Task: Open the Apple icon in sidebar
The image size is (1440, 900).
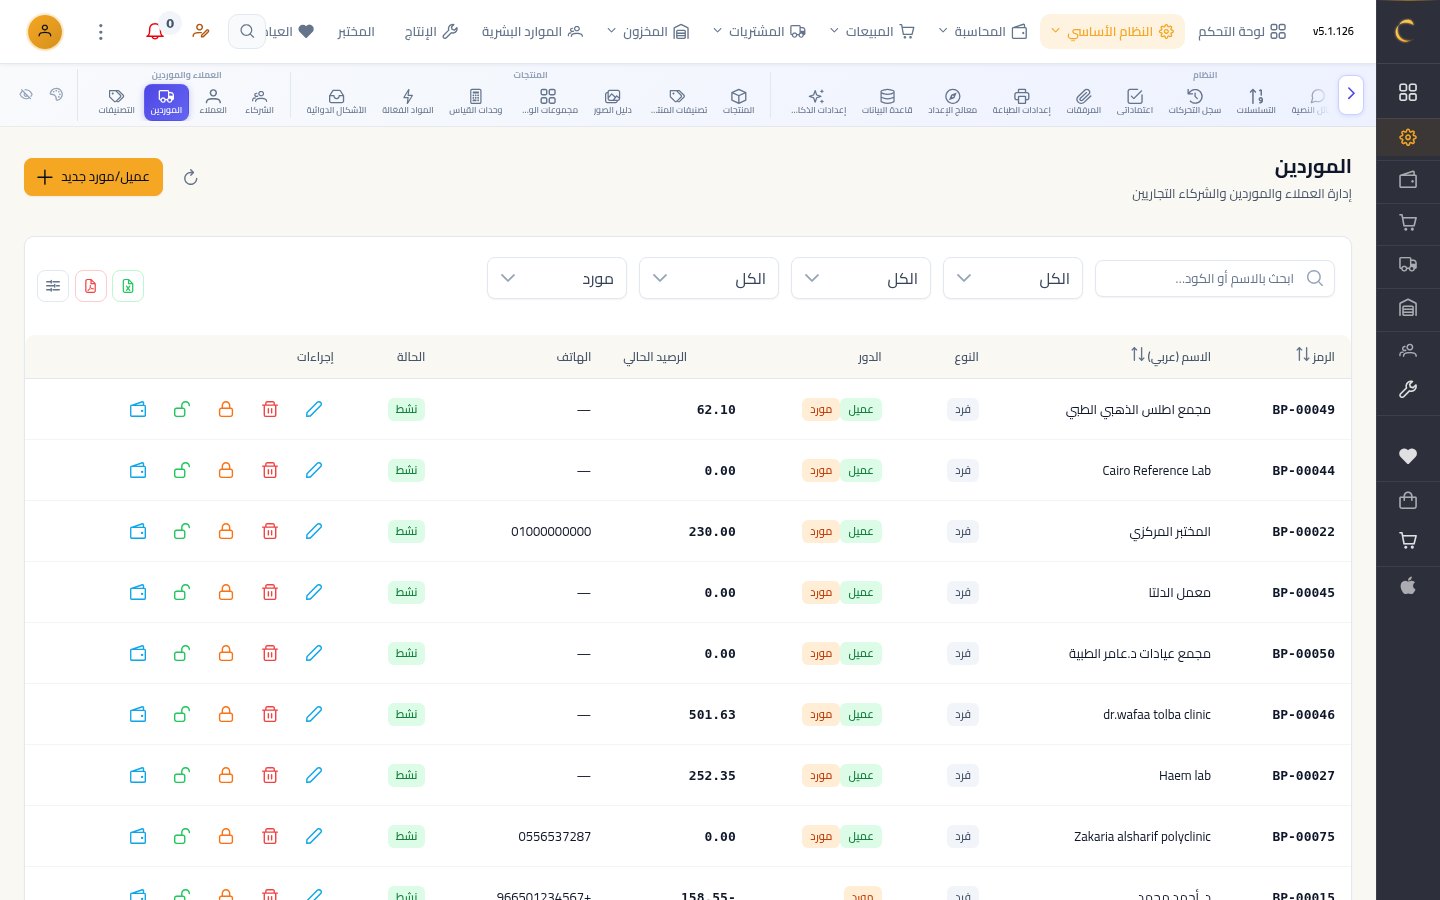Action: [x=1408, y=586]
